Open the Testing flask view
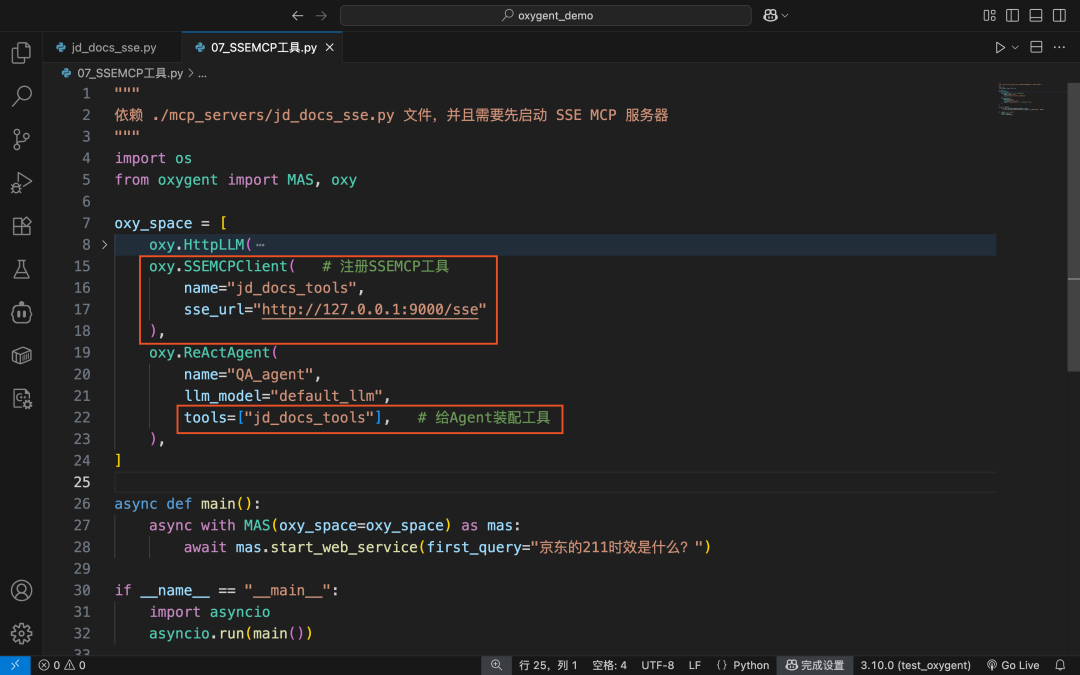This screenshot has height=675, width=1080. tap(21, 269)
